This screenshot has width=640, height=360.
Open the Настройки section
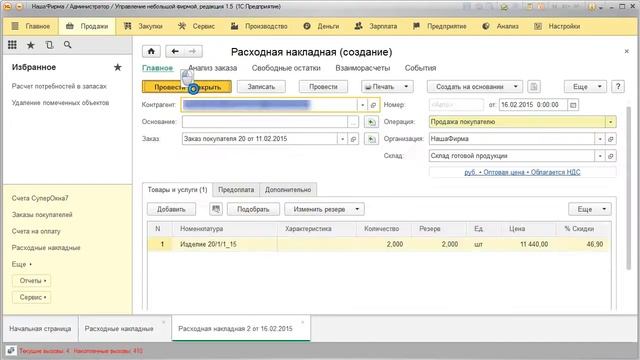[x=557, y=26]
